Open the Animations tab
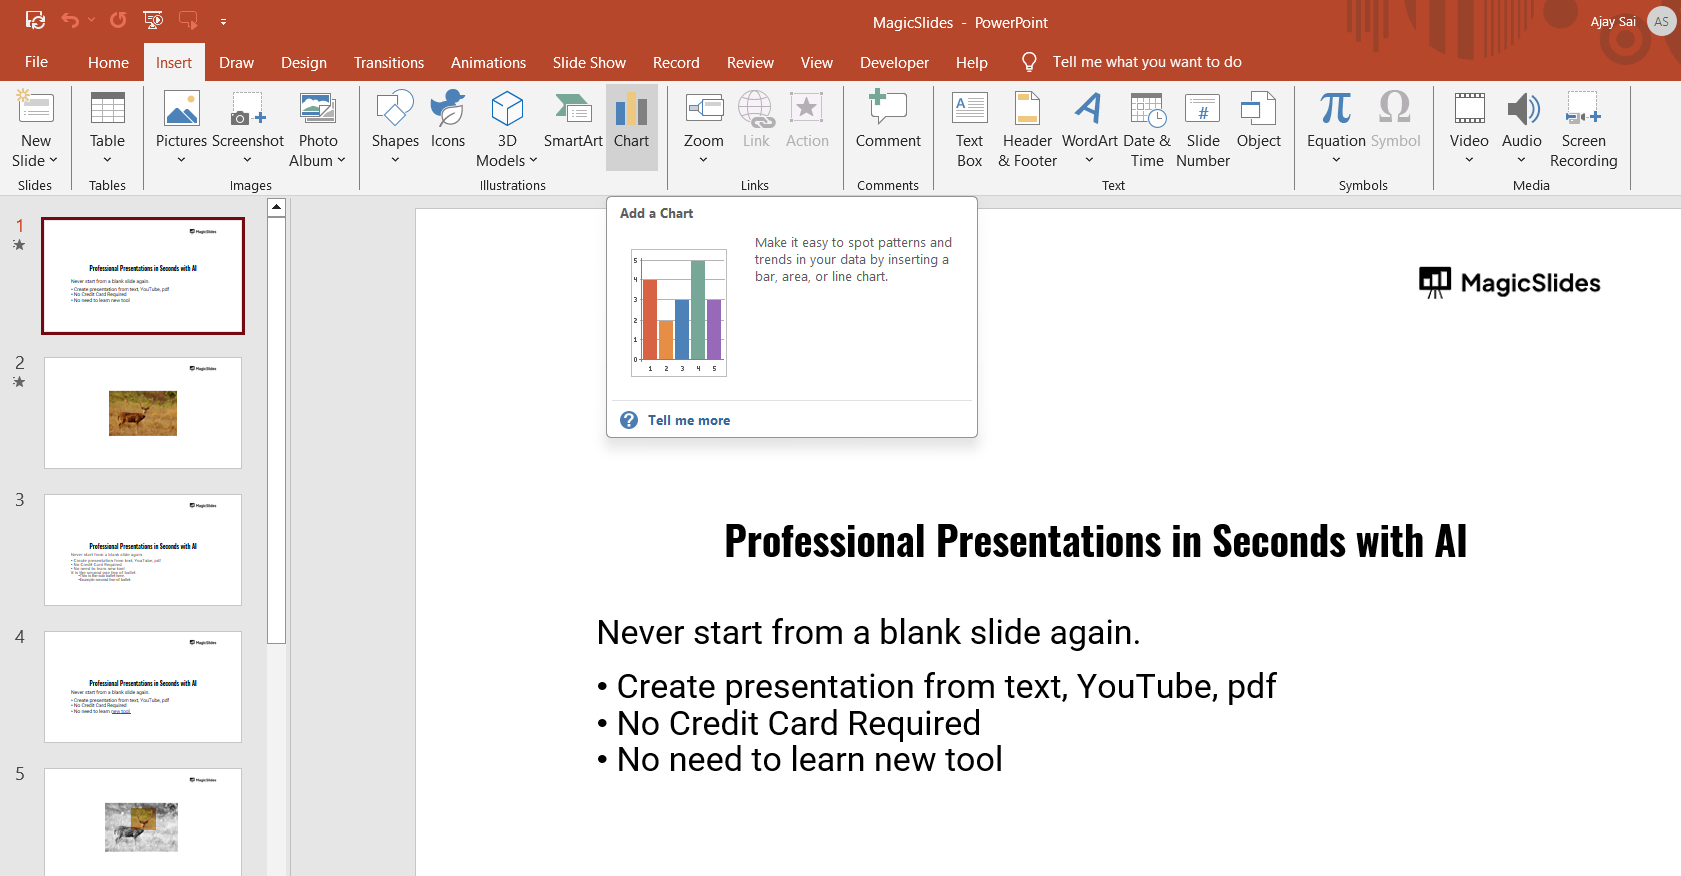1681x876 pixels. (488, 62)
